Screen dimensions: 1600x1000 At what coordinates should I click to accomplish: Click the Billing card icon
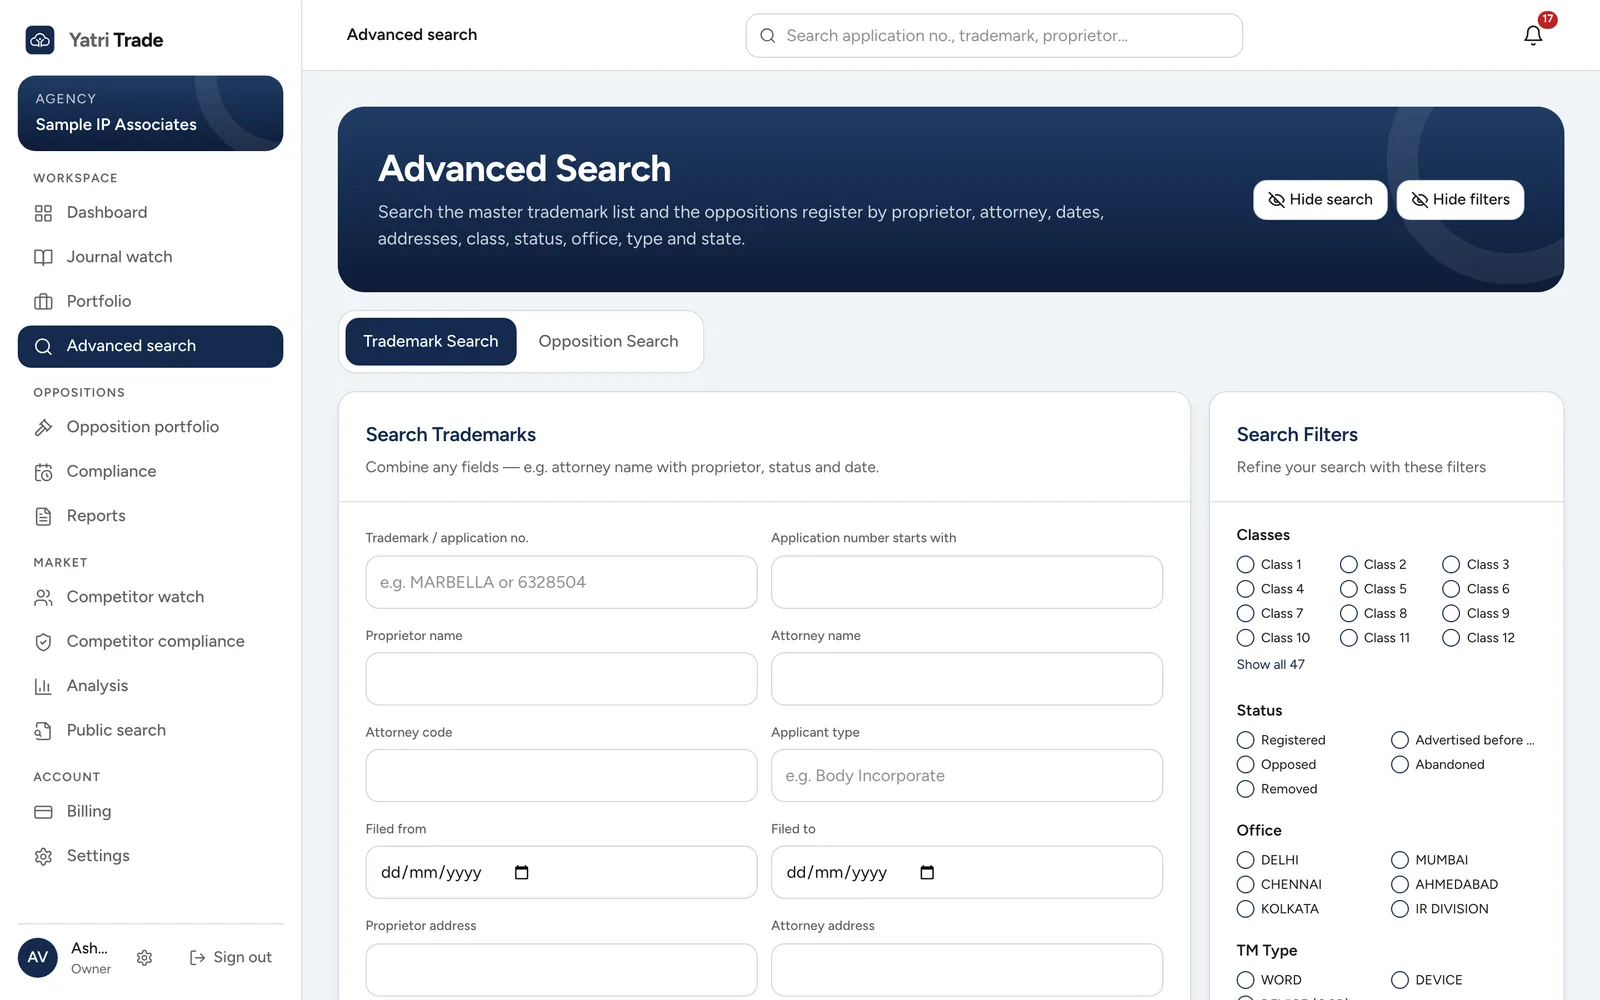43,812
